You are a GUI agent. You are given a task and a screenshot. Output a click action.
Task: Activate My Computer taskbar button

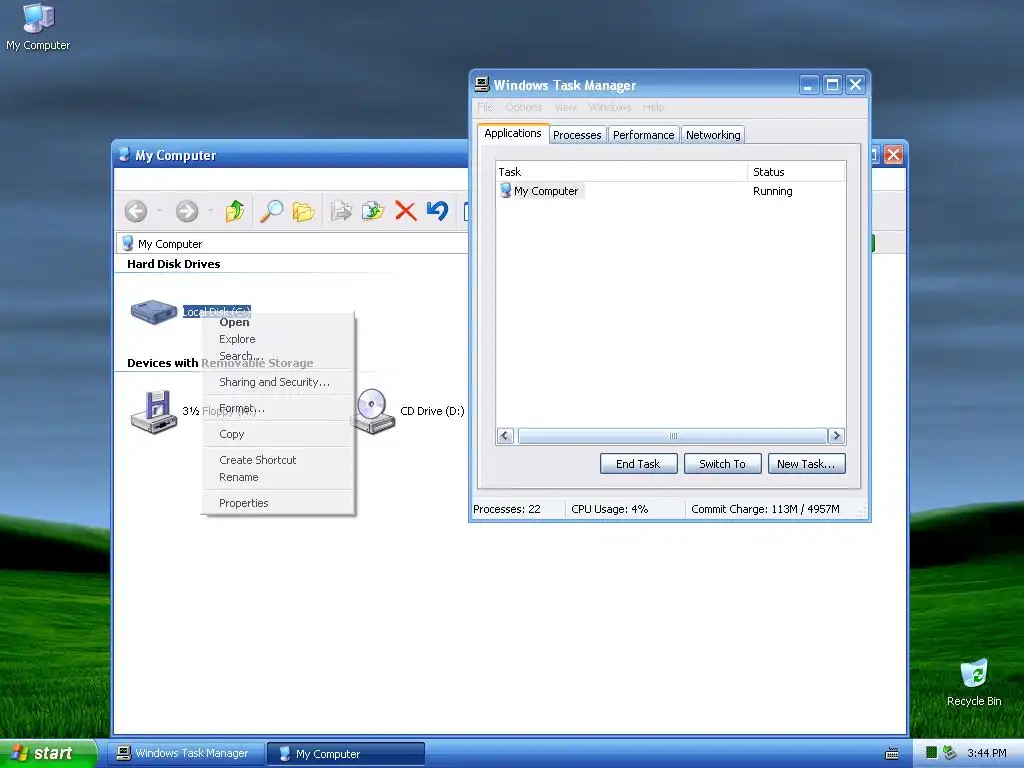(x=346, y=754)
